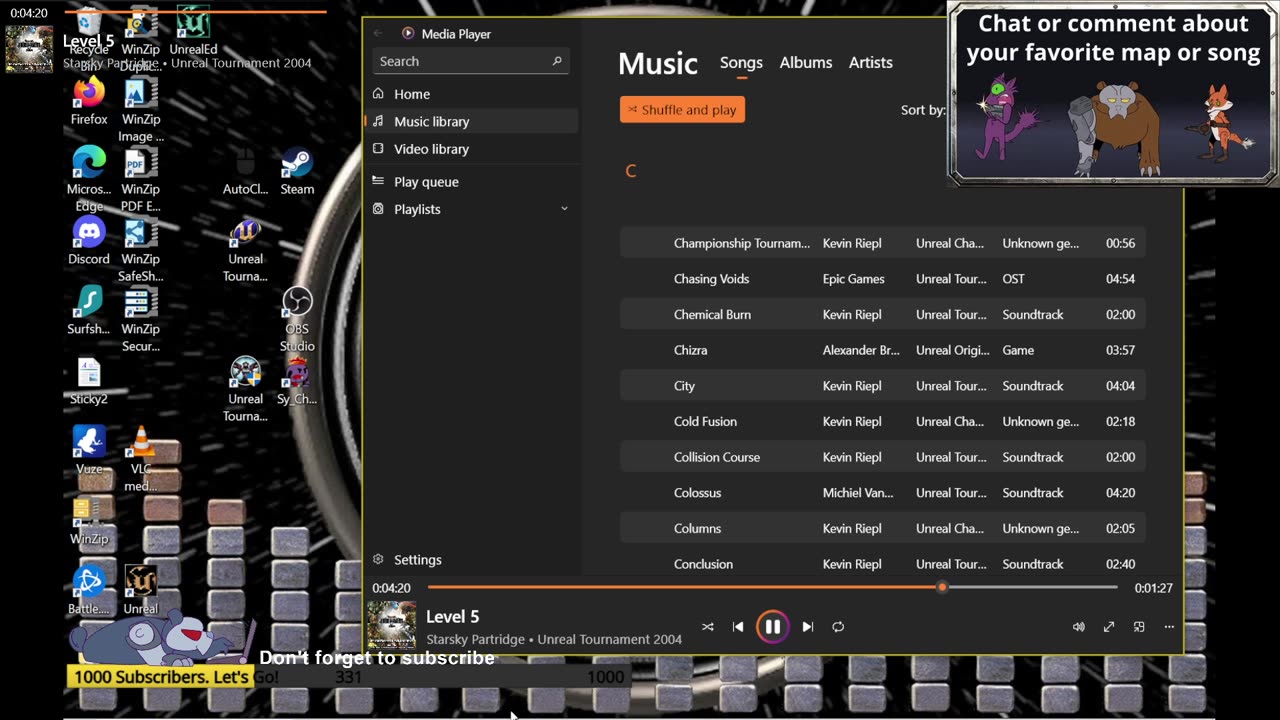The width and height of the screenshot is (1280, 720).
Task: Open UnrealEd desktop icon
Action: point(193,32)
